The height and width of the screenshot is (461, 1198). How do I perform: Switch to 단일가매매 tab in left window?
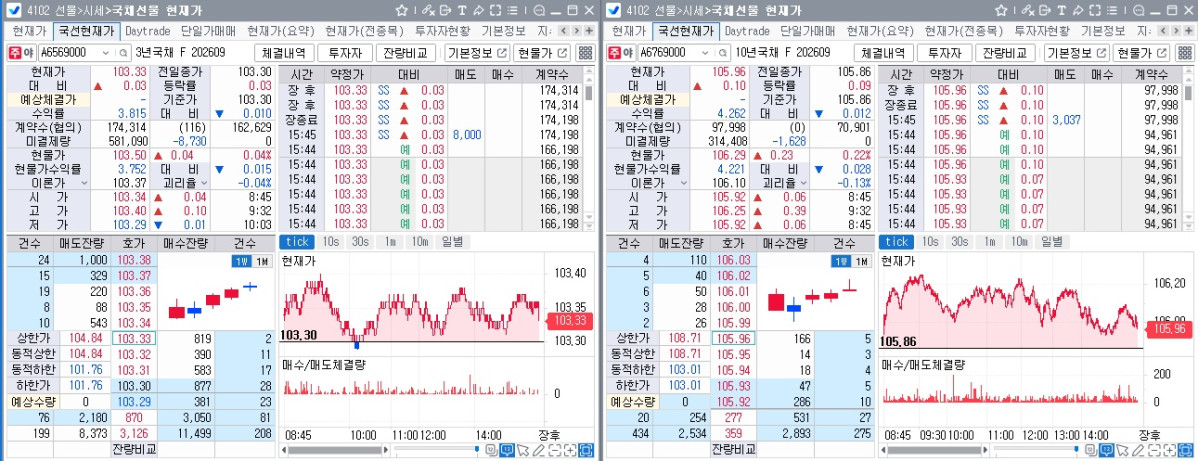(209, 31)
